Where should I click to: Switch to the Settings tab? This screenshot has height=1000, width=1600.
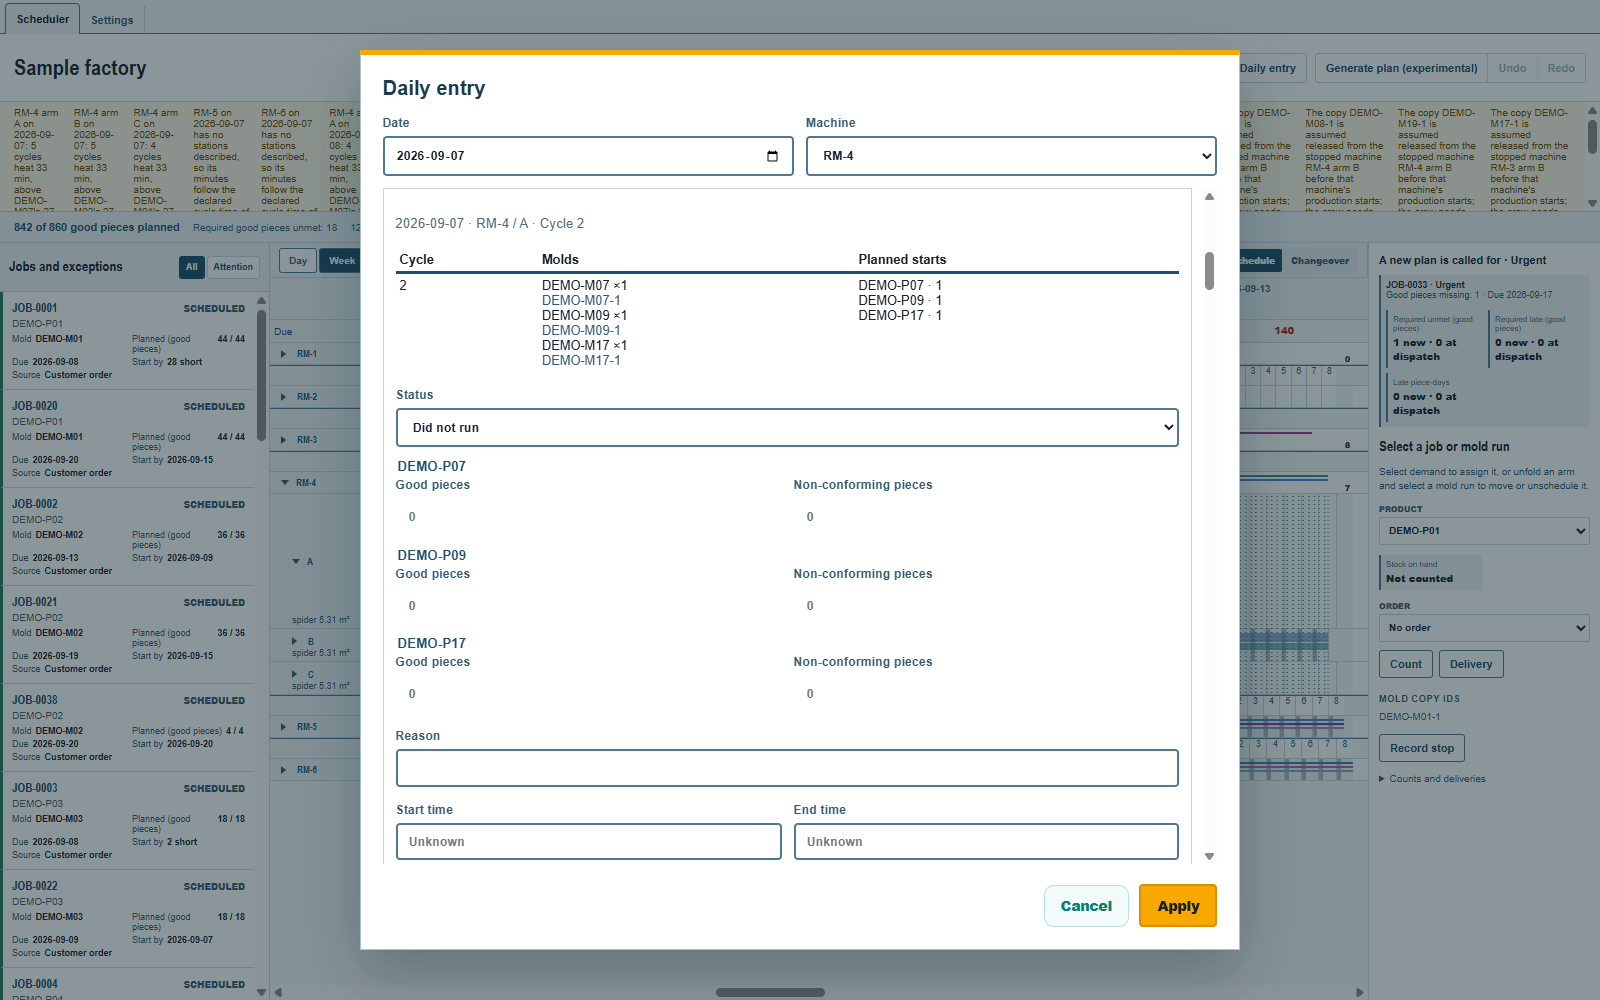point(112,20)
